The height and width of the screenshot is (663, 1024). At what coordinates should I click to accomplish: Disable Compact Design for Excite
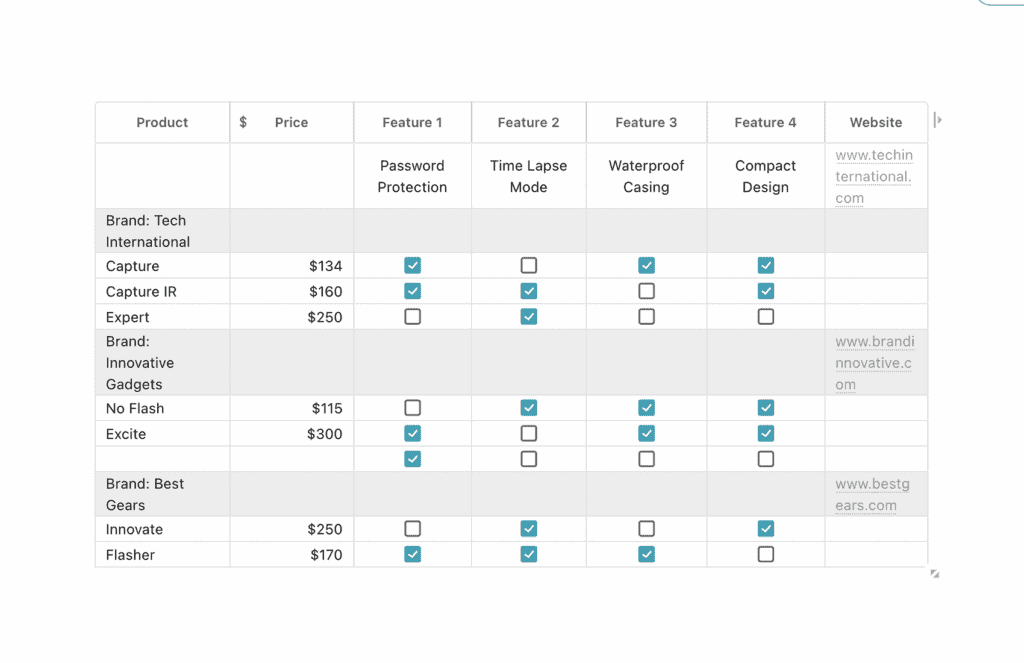[766, 434]
